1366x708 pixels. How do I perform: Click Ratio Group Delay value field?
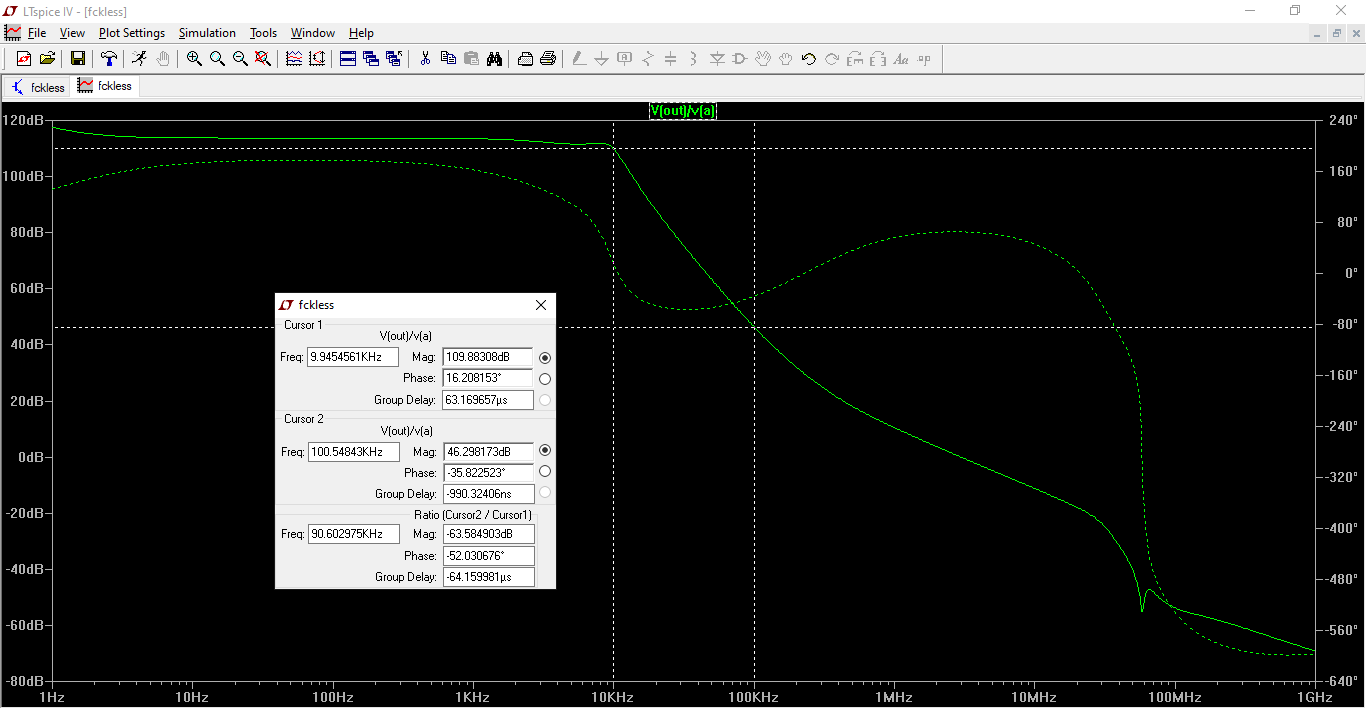pos(487,577)
